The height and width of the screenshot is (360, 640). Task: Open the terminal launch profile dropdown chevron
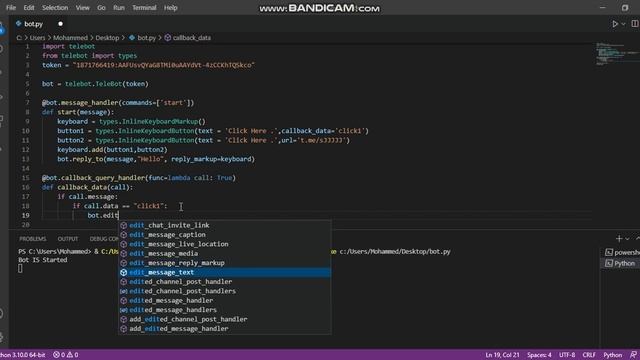pyautogui.click(x=627, y=239)
